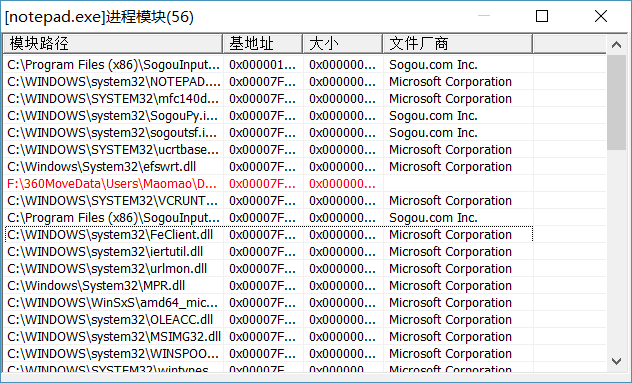Select the OLEACC.dll module row

(268, 320)
